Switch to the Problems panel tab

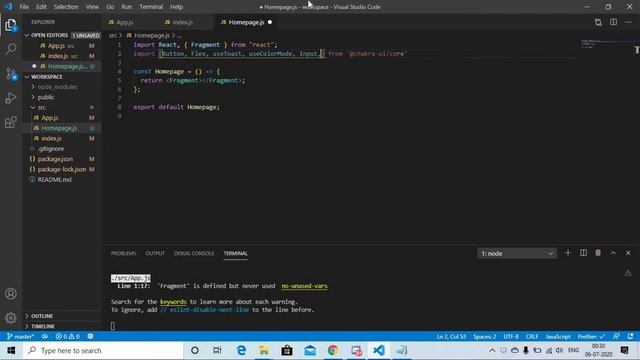(x=123, y=253)
